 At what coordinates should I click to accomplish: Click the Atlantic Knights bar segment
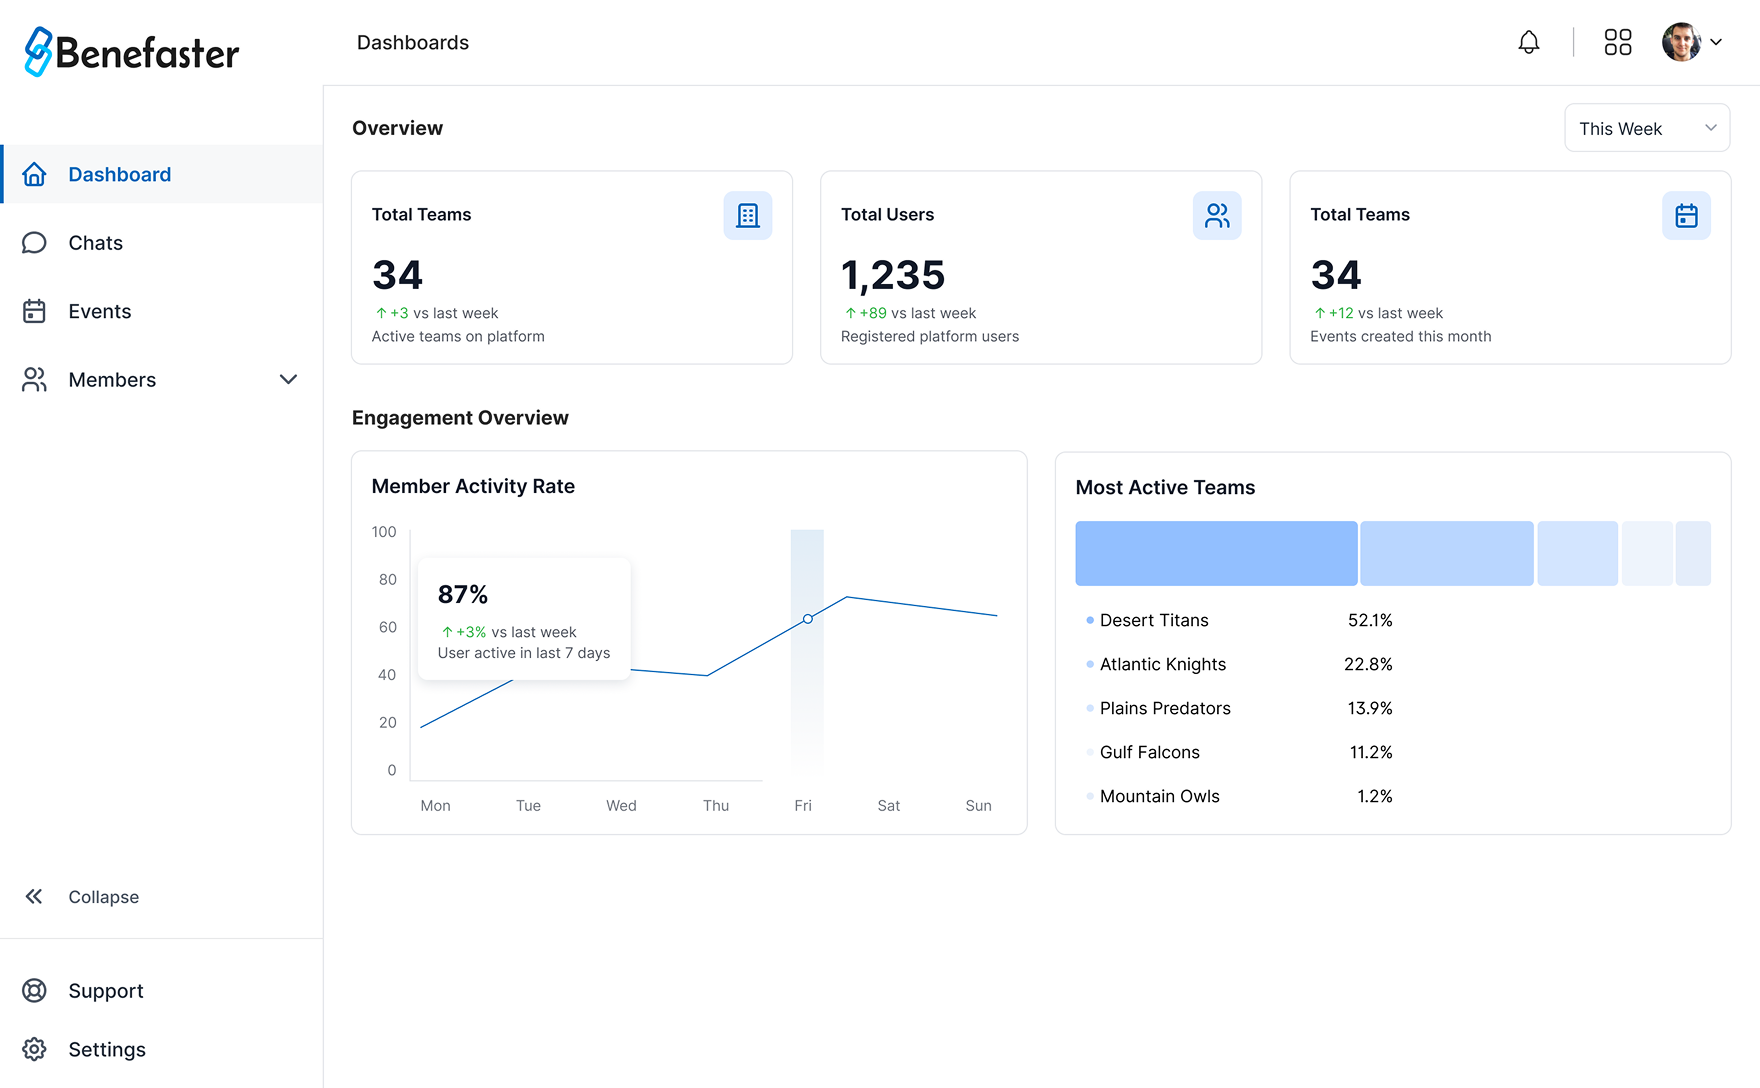[x=1446, y=553]
